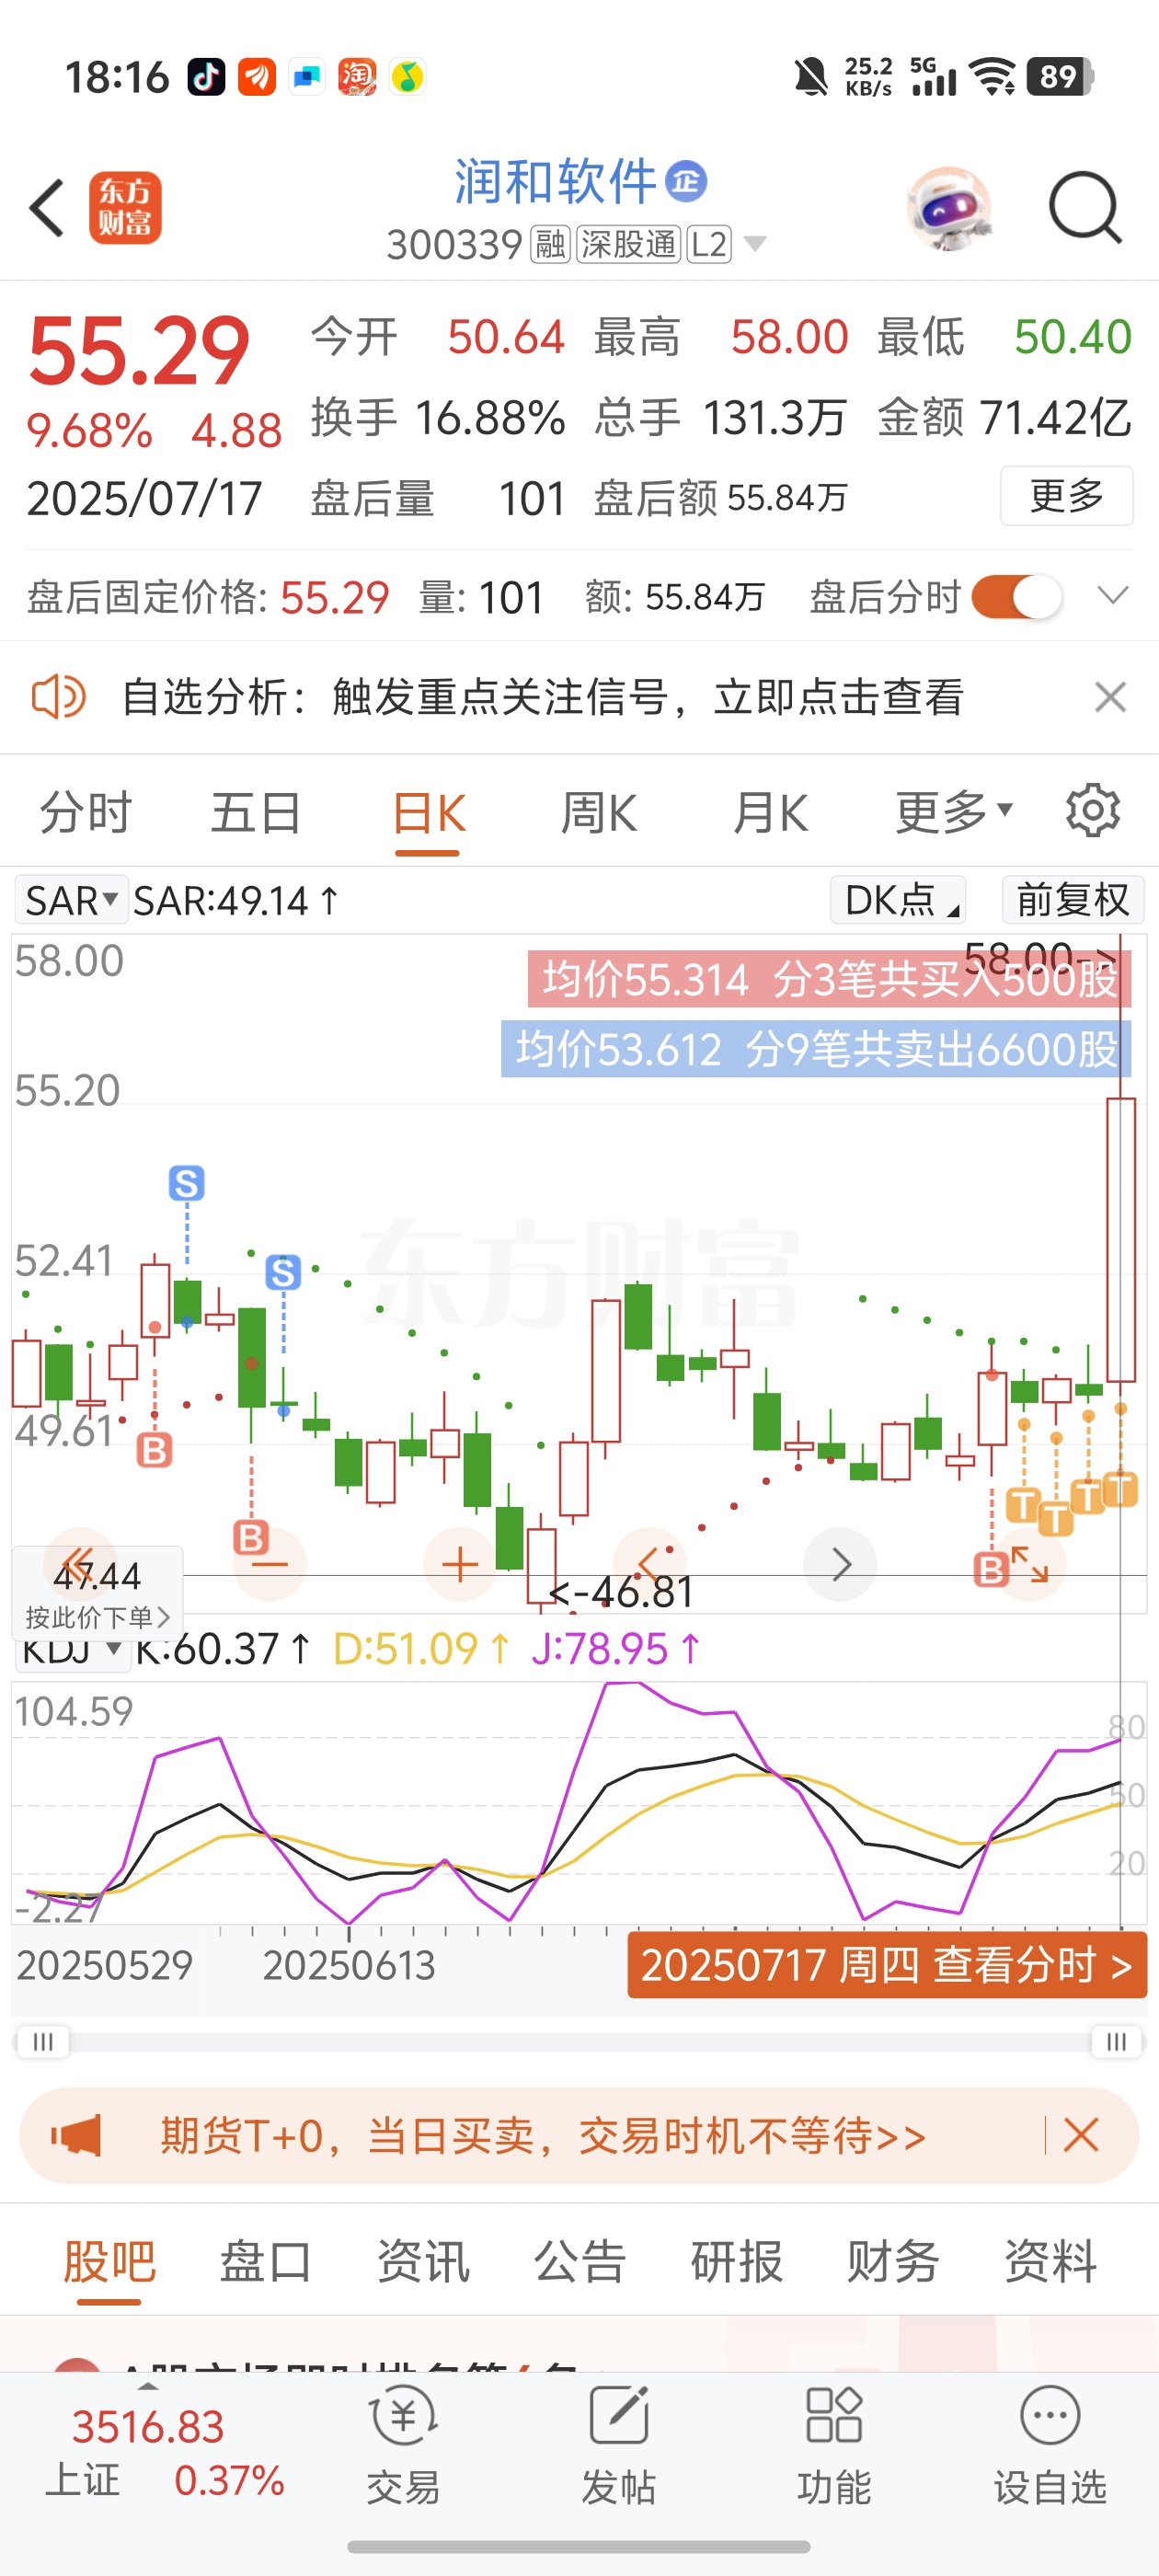Viewport: 1159px width, 2576px height.
Task: Tap the 企 enterprise badge by stock name
Action: [x=686, y=181]
